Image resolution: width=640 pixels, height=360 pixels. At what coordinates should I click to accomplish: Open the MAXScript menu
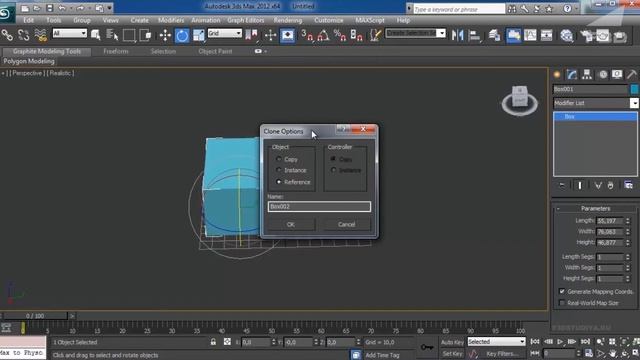370,20
